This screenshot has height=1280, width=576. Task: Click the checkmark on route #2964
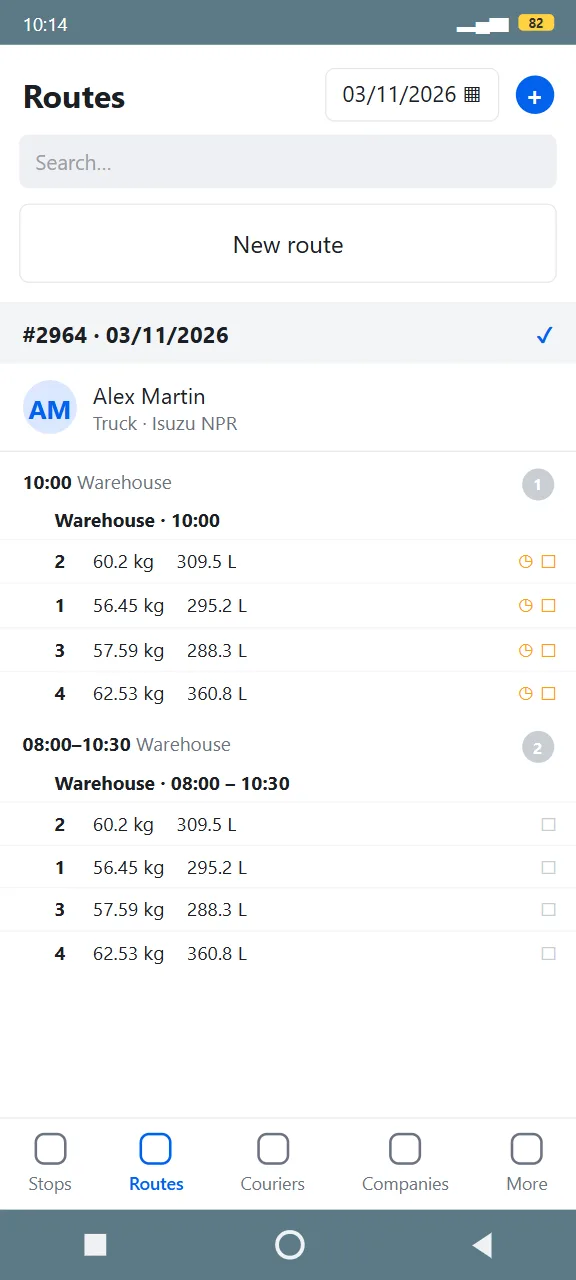(x=544, y=335)
